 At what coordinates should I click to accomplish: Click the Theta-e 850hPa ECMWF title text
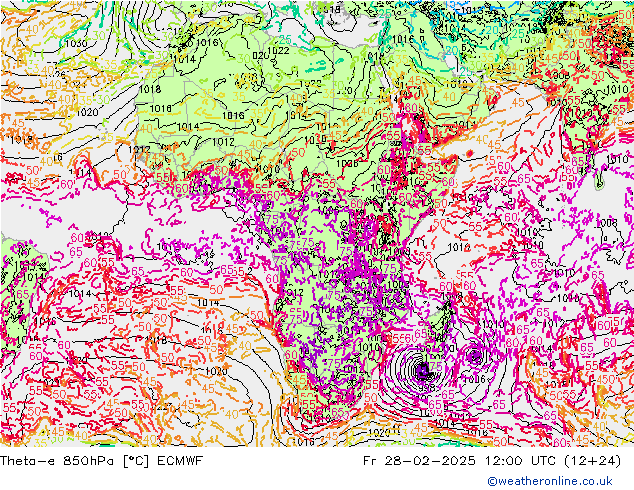[x=101, y=460]
